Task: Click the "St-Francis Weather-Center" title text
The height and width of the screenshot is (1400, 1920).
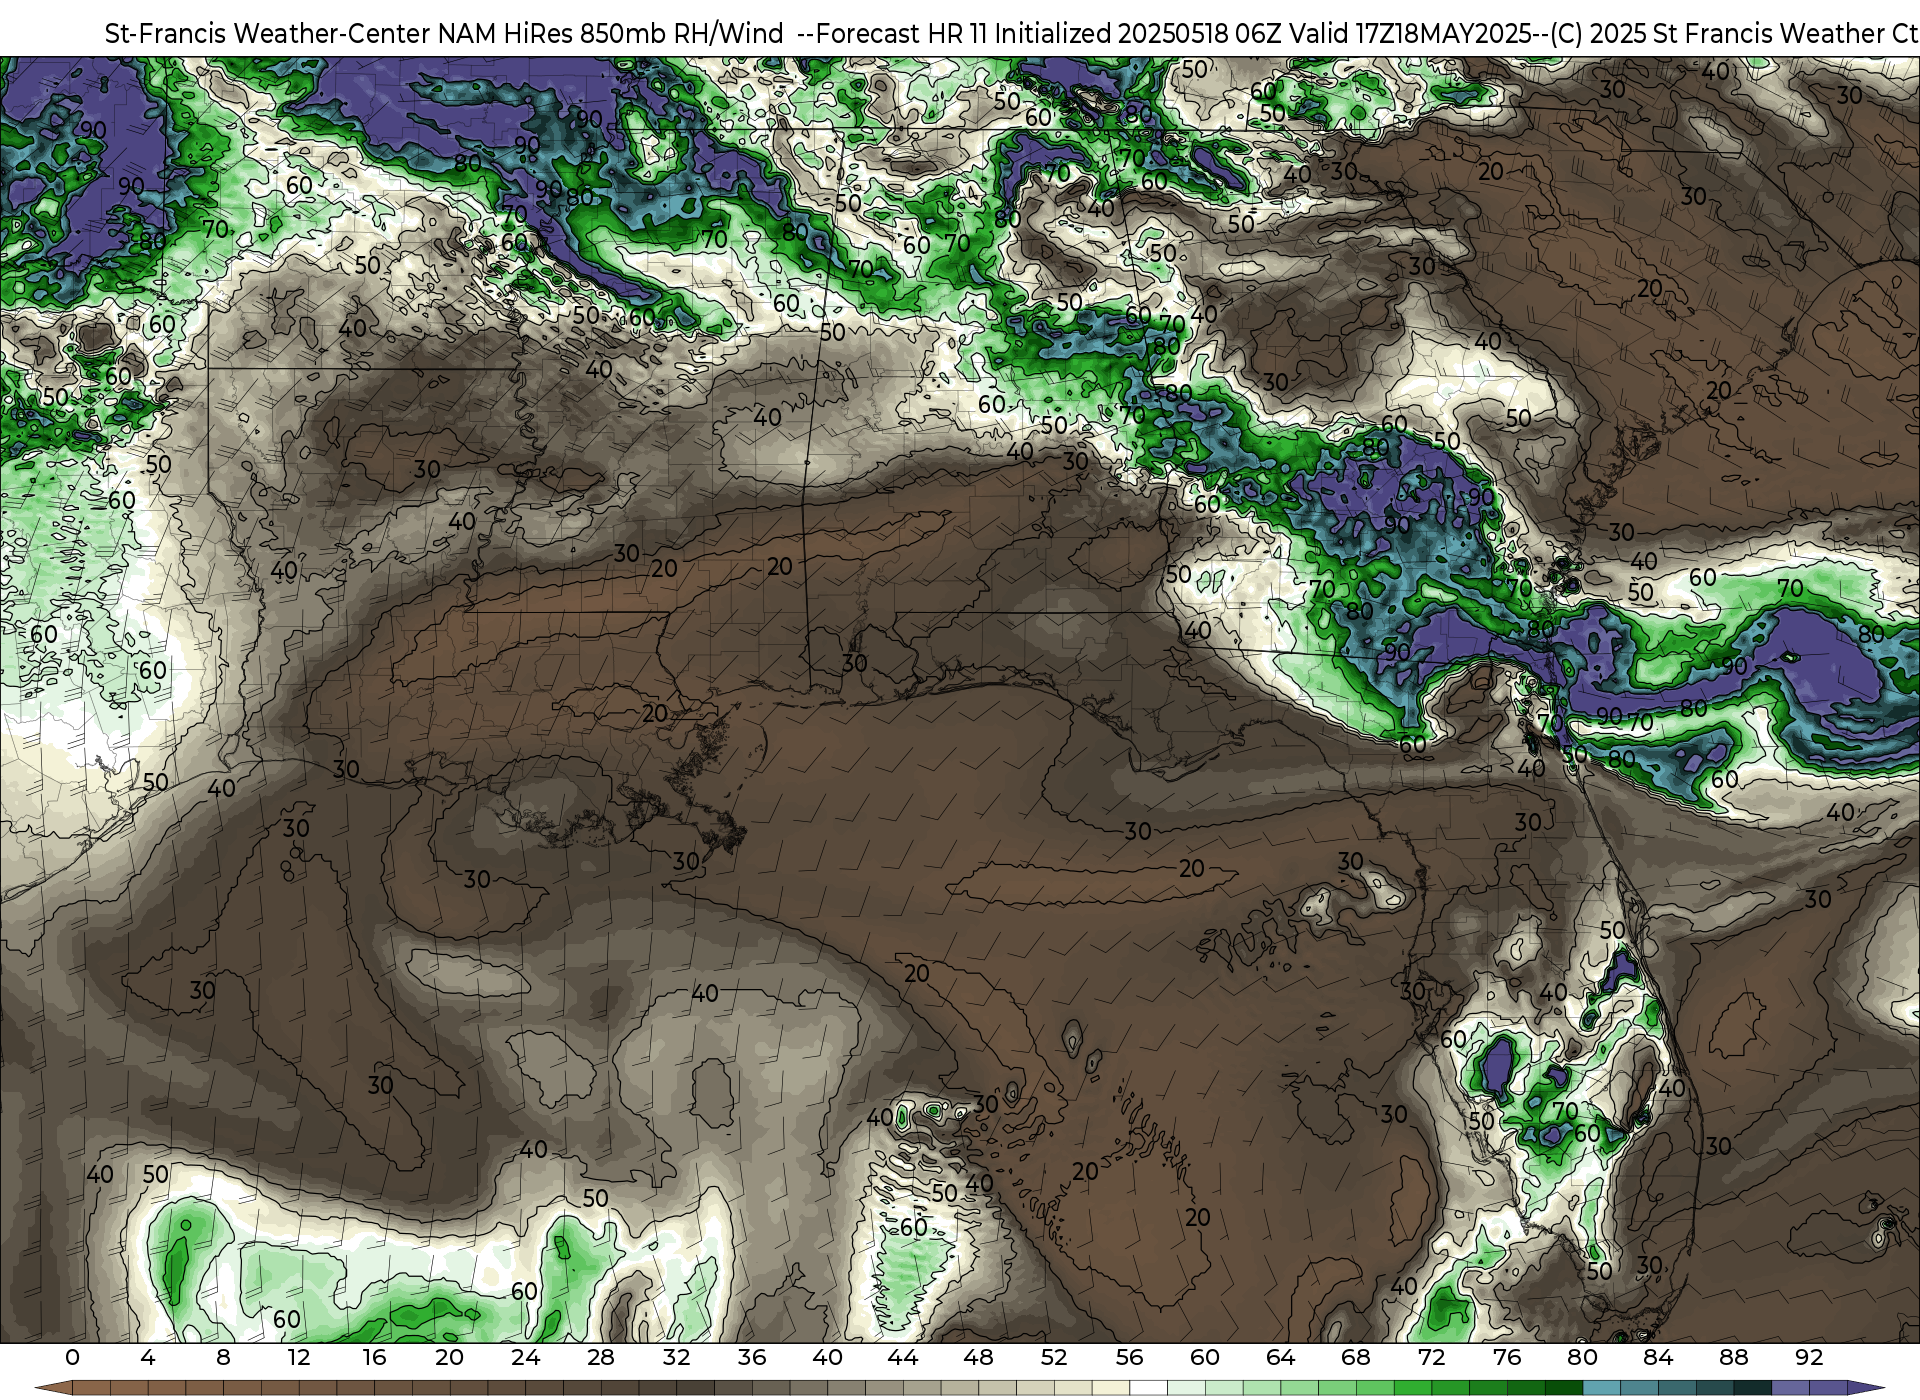Action: (x=268, y=34)
